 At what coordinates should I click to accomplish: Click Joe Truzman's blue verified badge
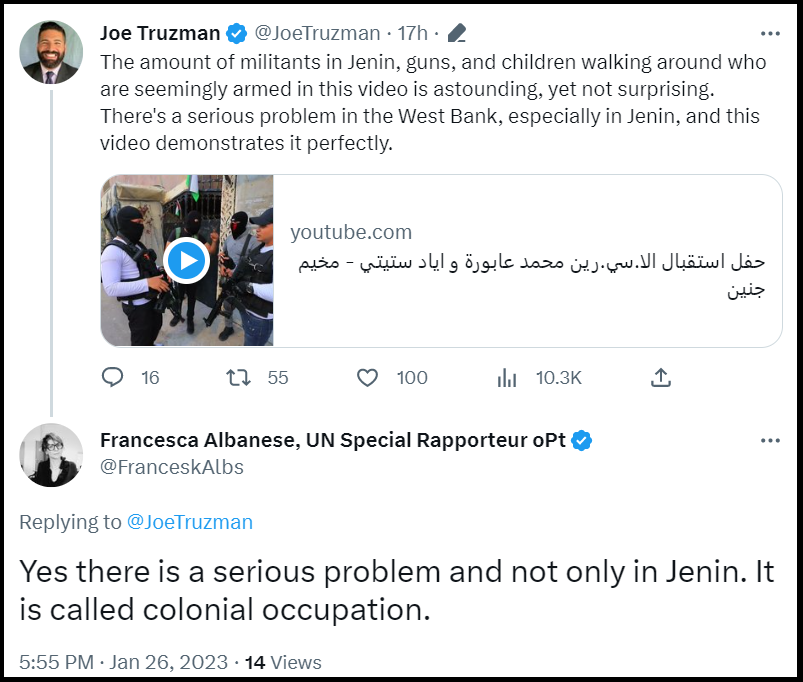pos(237,33)
